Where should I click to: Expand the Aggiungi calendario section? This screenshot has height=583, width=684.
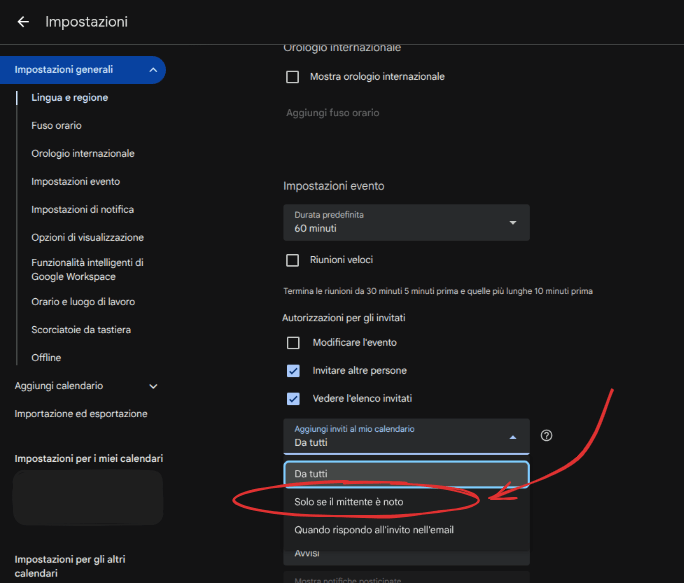153,386
